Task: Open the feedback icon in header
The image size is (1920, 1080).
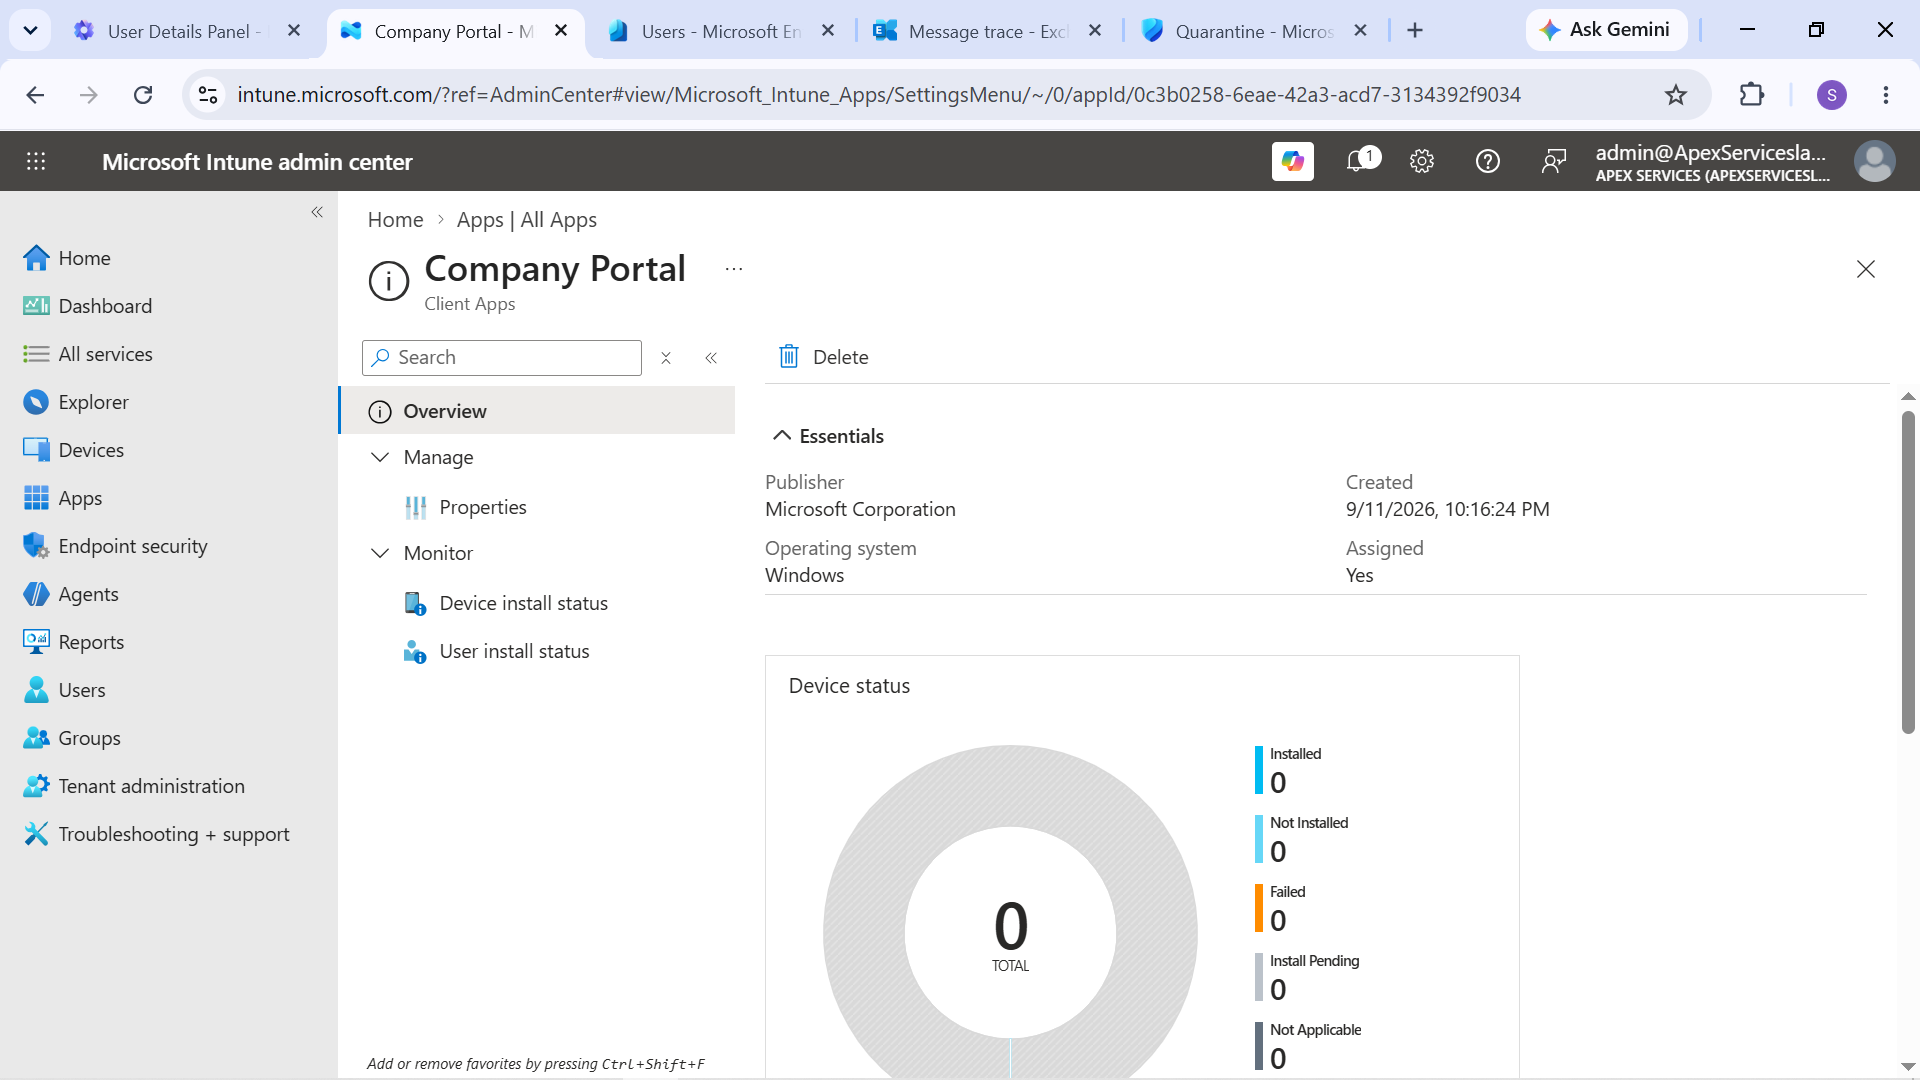Action: click(1553, 161)
